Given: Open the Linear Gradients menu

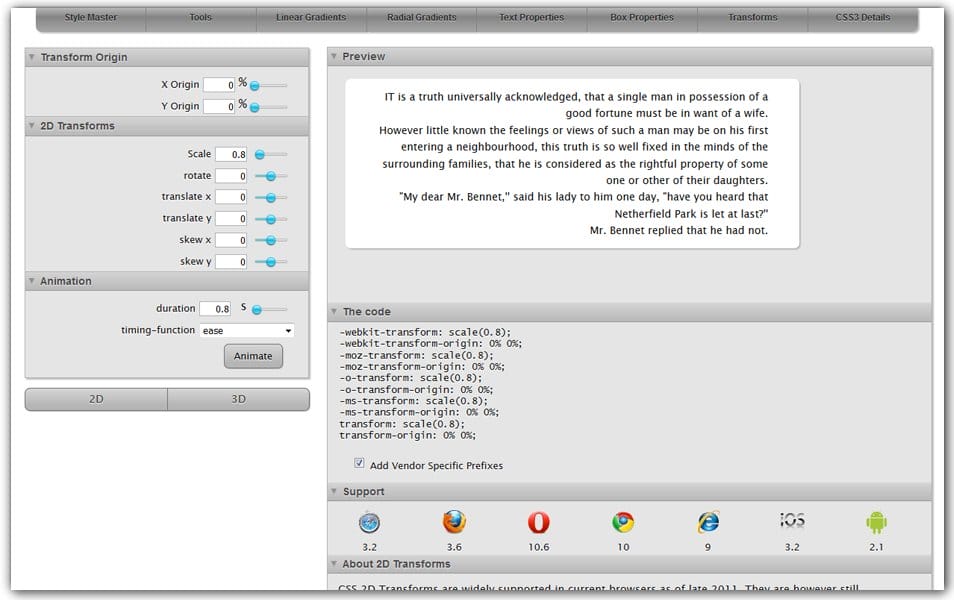Looking at the screenshot, I should click(x=311, y=18).
